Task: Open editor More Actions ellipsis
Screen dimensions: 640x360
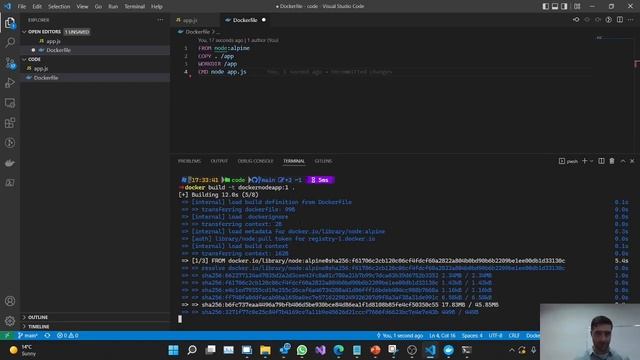Action: (x=631, y=20)
